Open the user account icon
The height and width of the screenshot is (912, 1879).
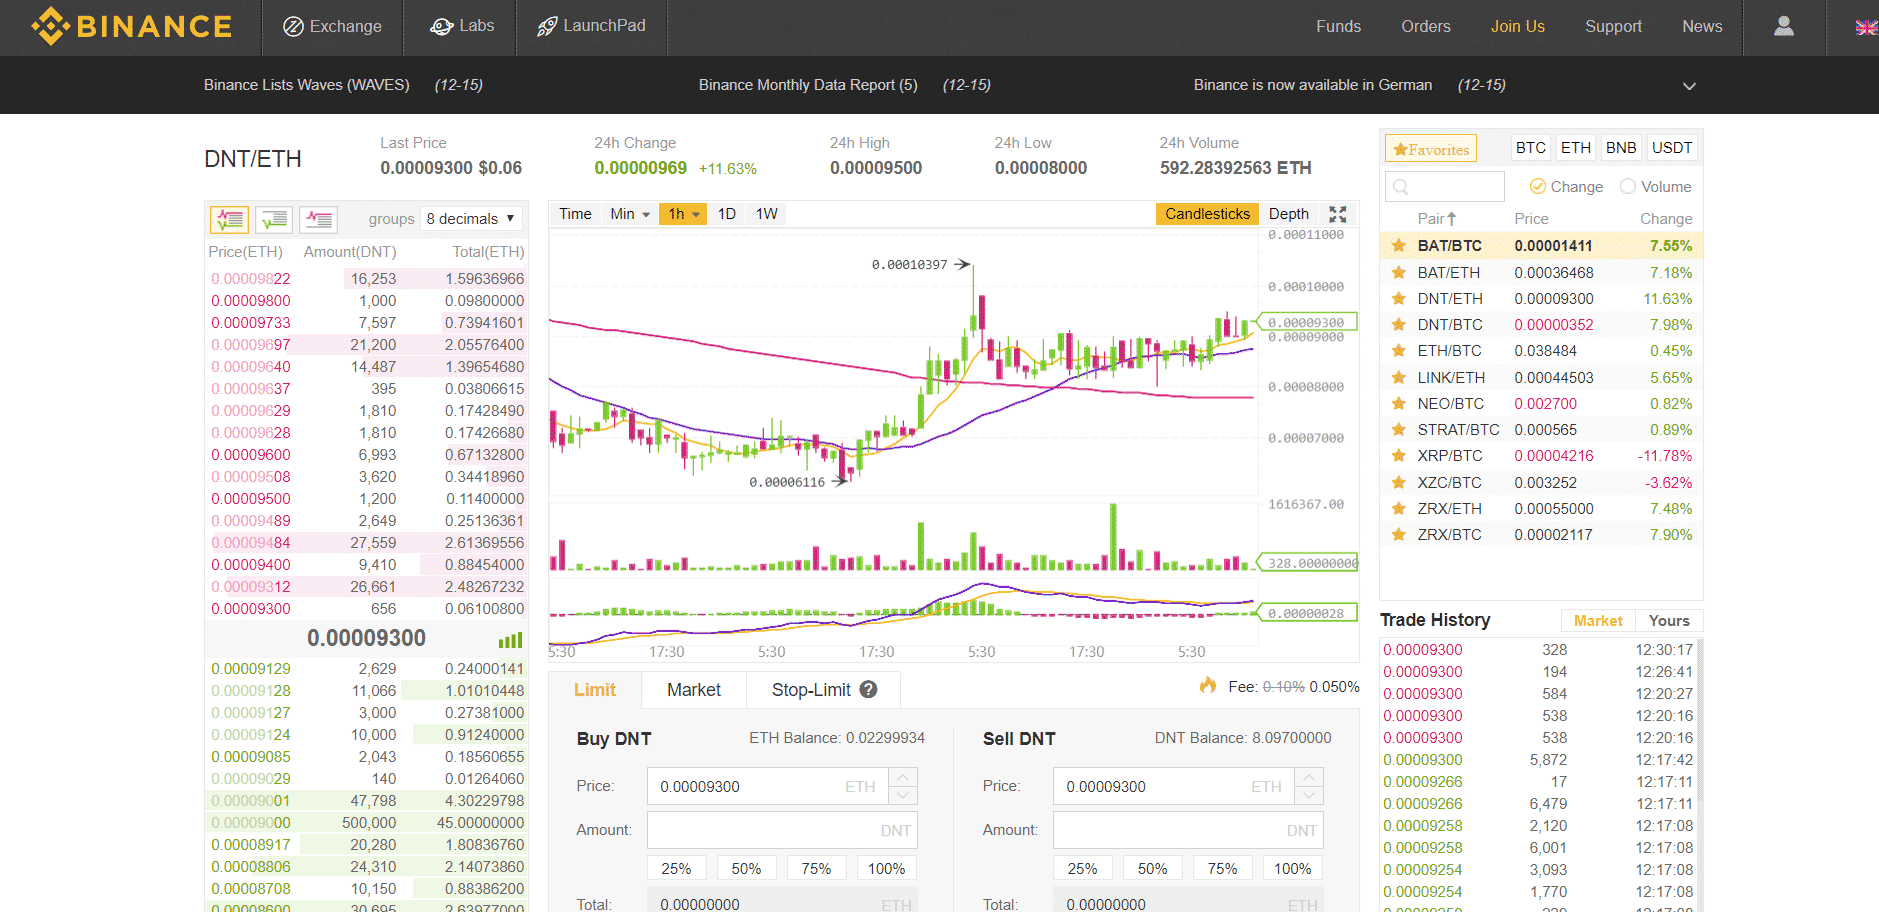pyautogui.click(x=1783, y=26)
